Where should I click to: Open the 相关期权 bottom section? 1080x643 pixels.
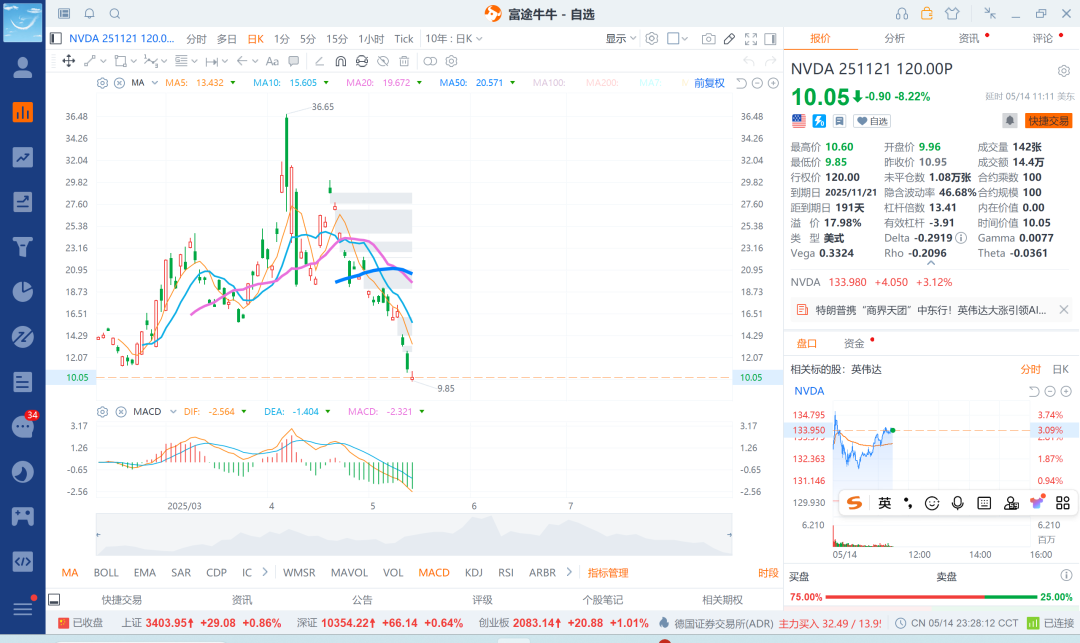[723, 600]
